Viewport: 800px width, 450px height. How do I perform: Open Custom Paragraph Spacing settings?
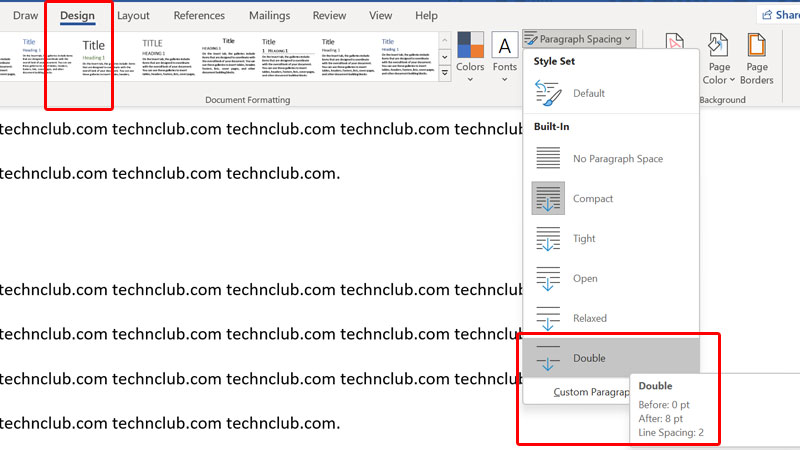click(x=591, y=392)
